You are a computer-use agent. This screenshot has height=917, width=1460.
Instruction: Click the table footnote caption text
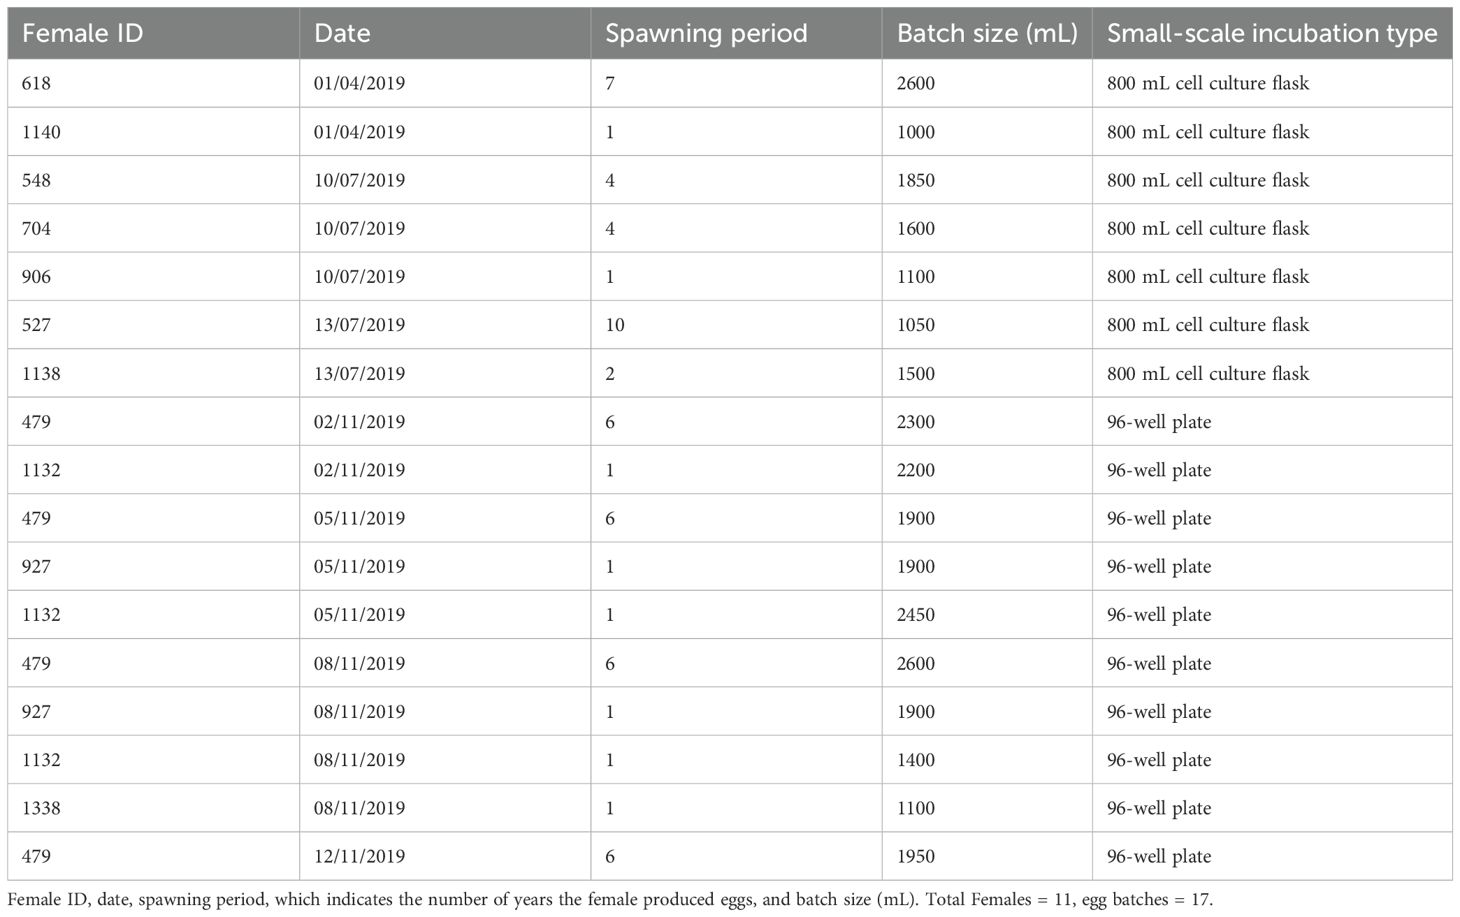coord(610,900)
